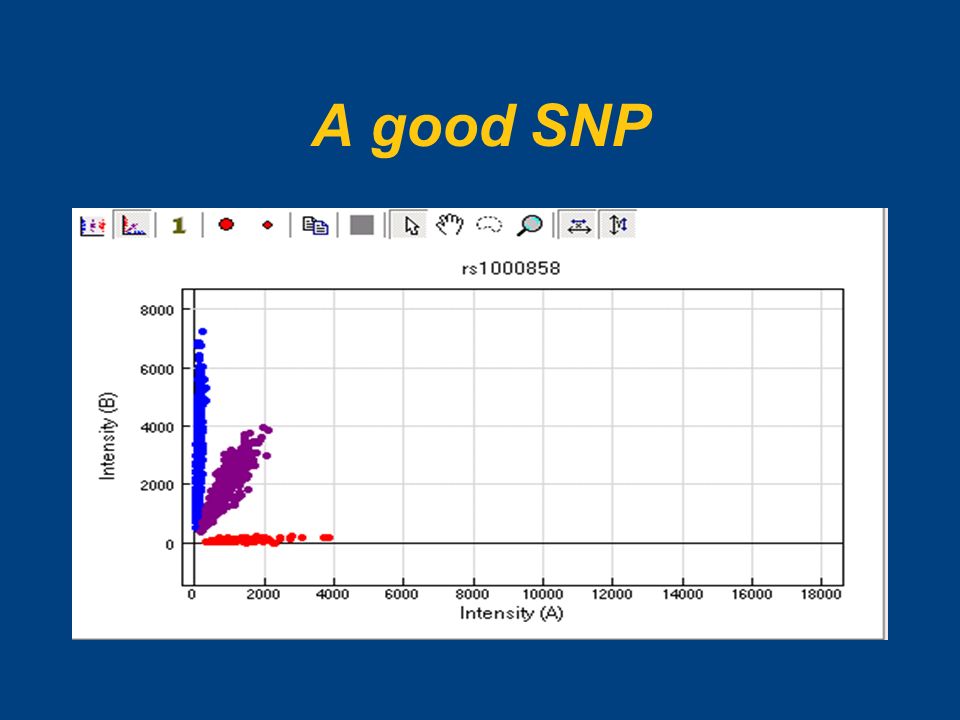Select the polar coordinates plot icon
This screenshot has height=720, width=960.
point(92,225)
